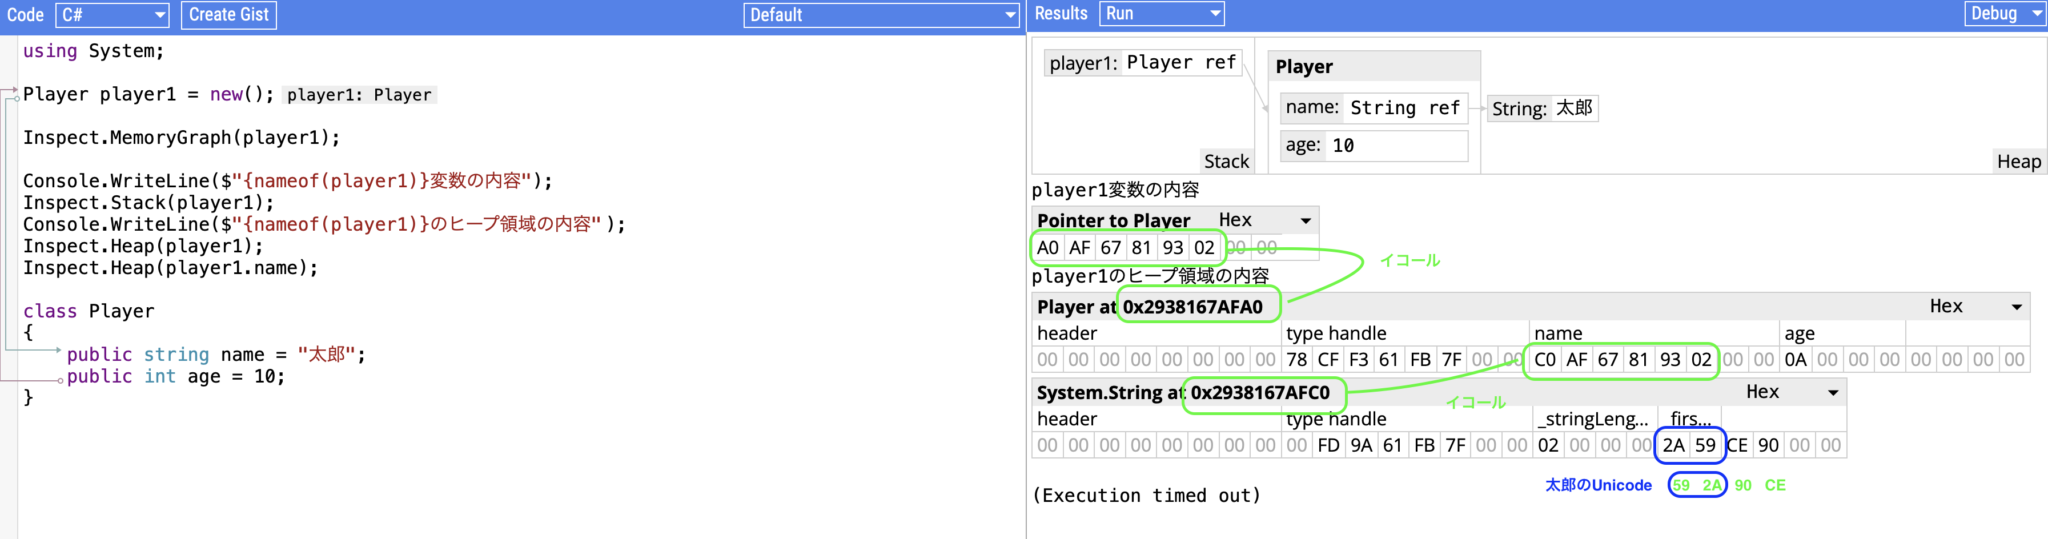Open the Debug build mode dropdown
This screenshot has height=539, width=2048.
(2004, 14)
